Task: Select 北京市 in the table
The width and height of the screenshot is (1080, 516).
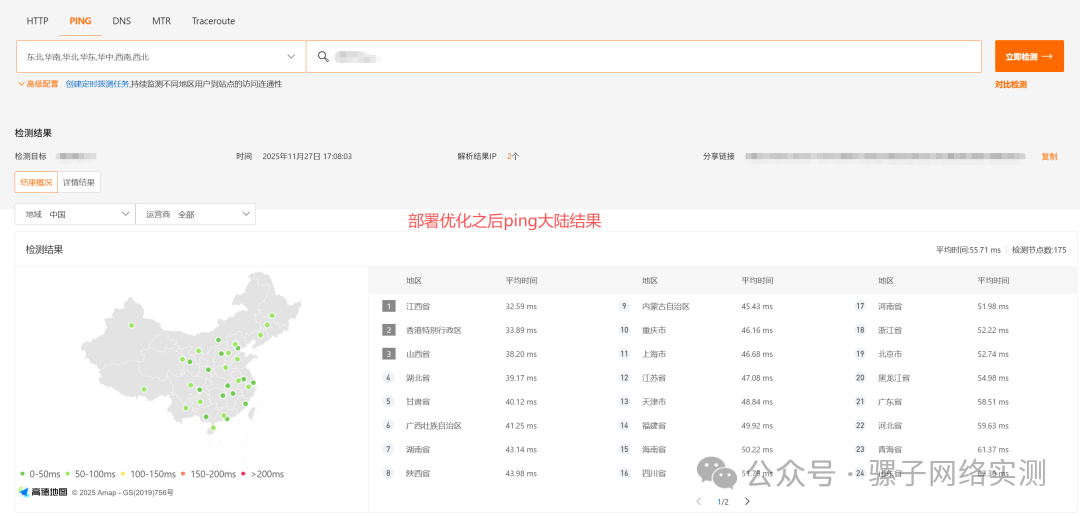Action: tap(890, 353)
